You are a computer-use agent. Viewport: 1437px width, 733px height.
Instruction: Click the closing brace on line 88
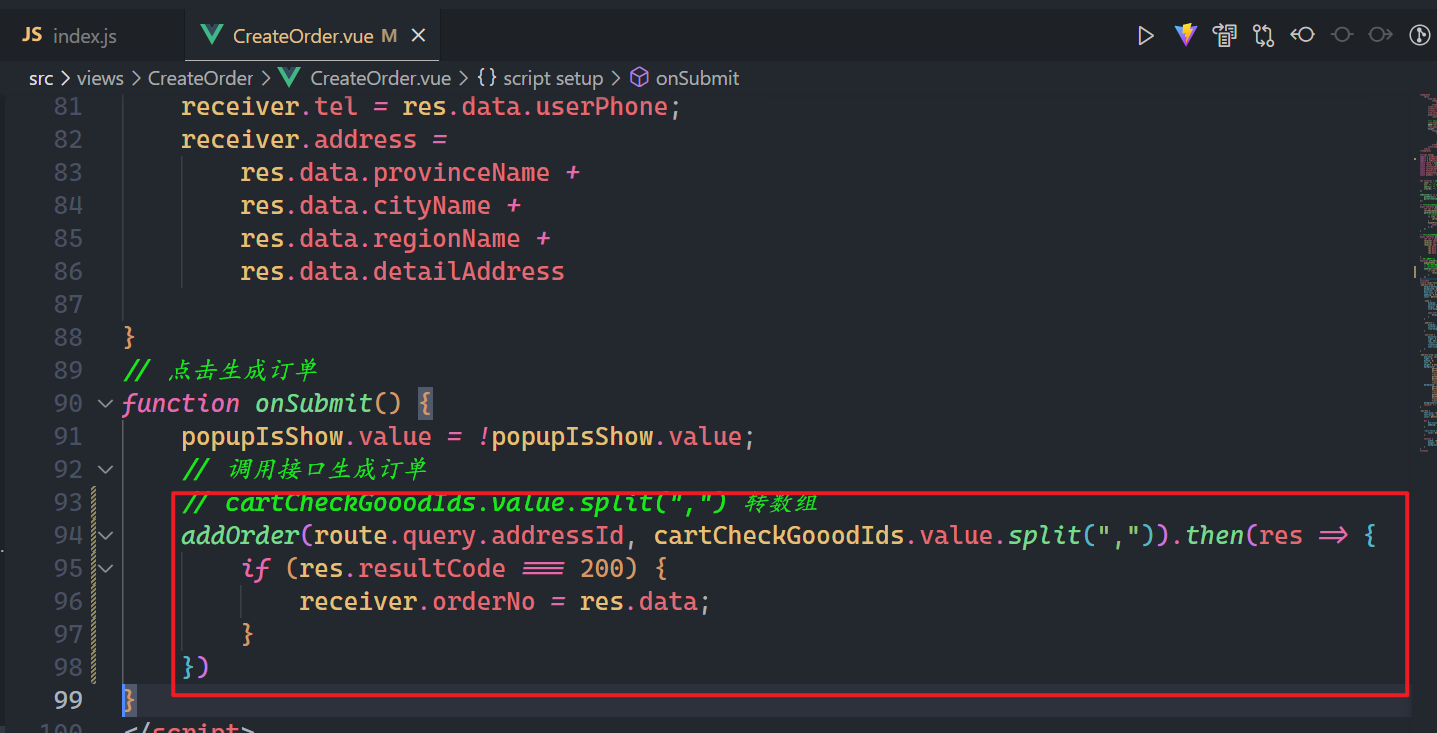pos(129,337)
